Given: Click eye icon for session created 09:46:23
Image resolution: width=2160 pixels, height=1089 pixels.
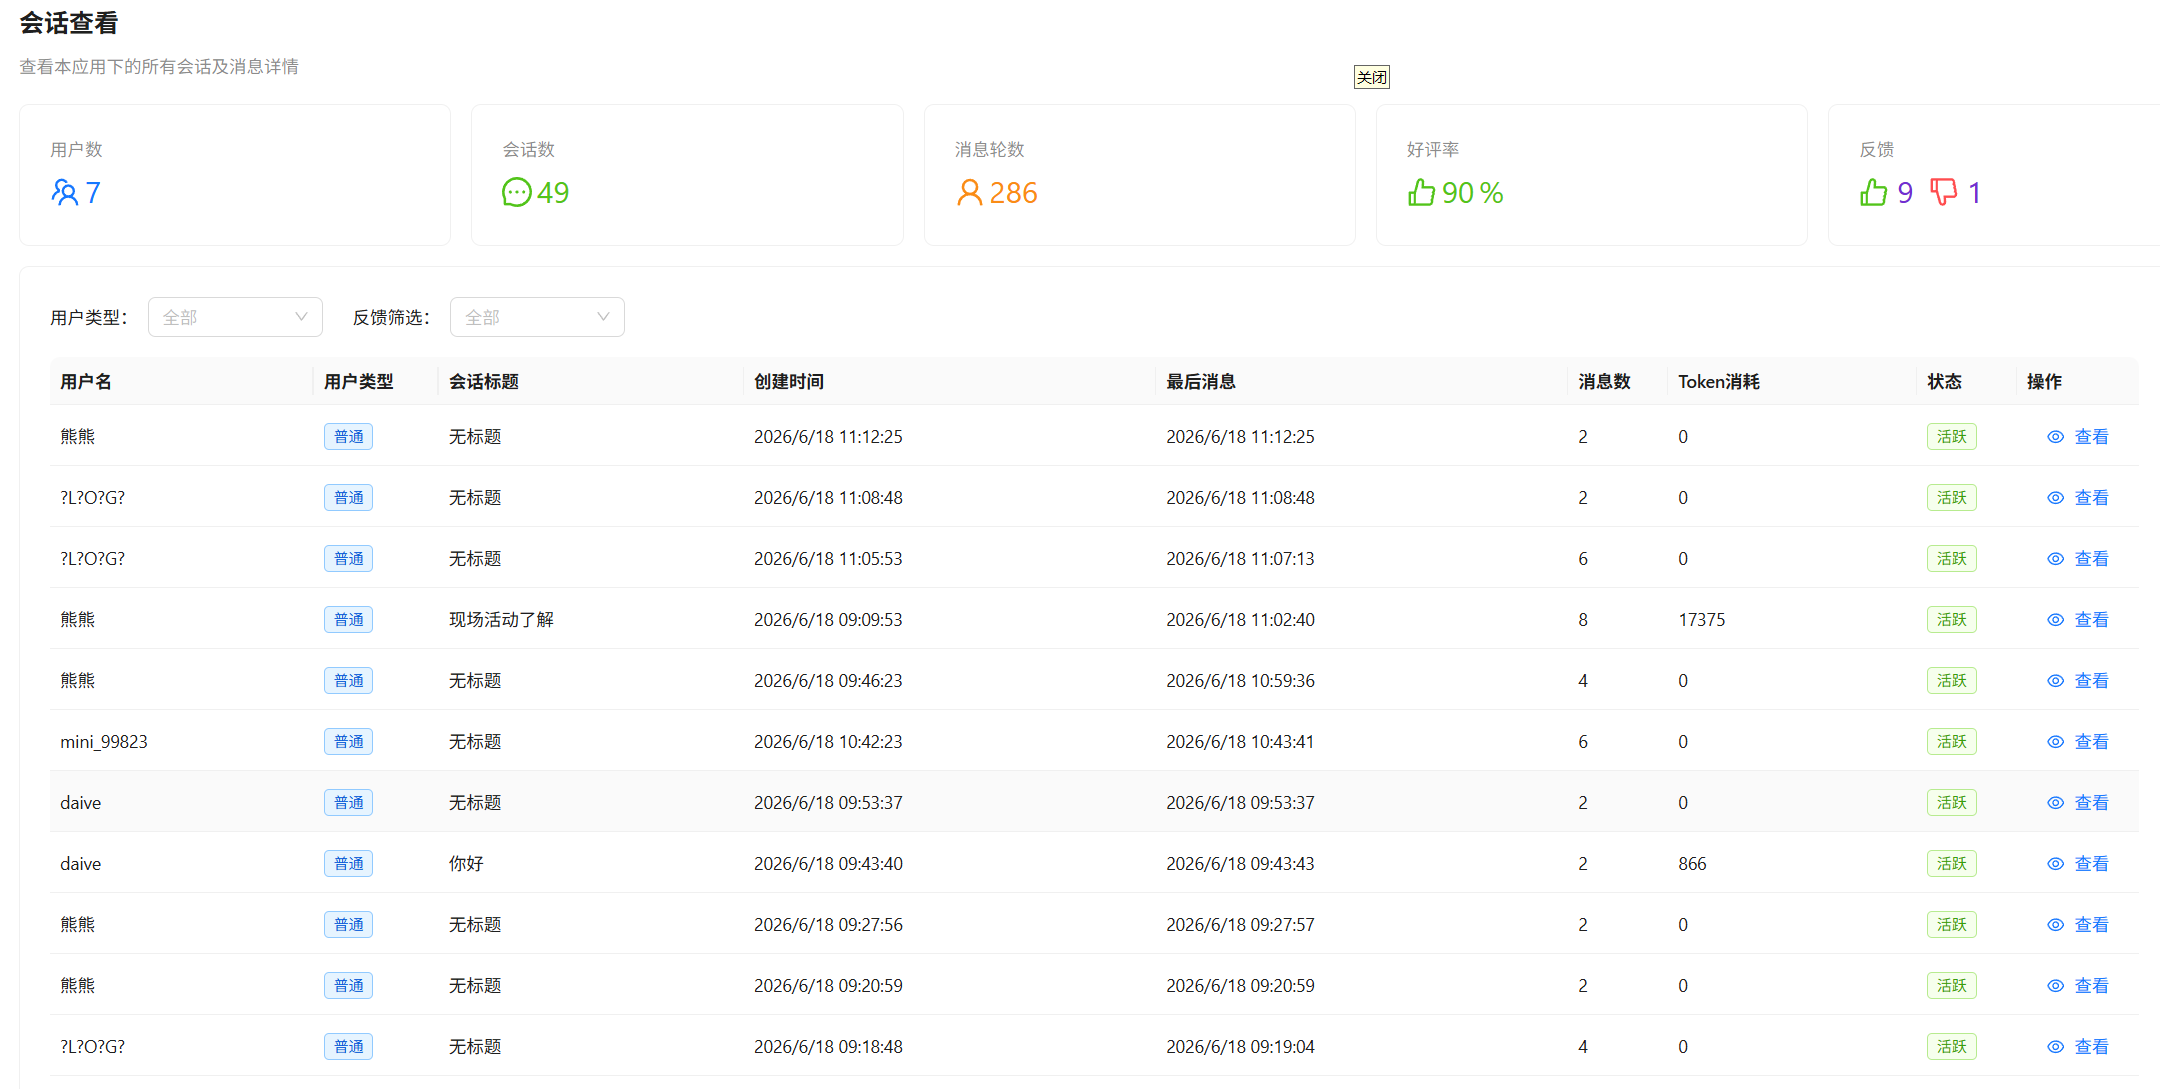Looking at the screenshot, I should pos(2055,681).
